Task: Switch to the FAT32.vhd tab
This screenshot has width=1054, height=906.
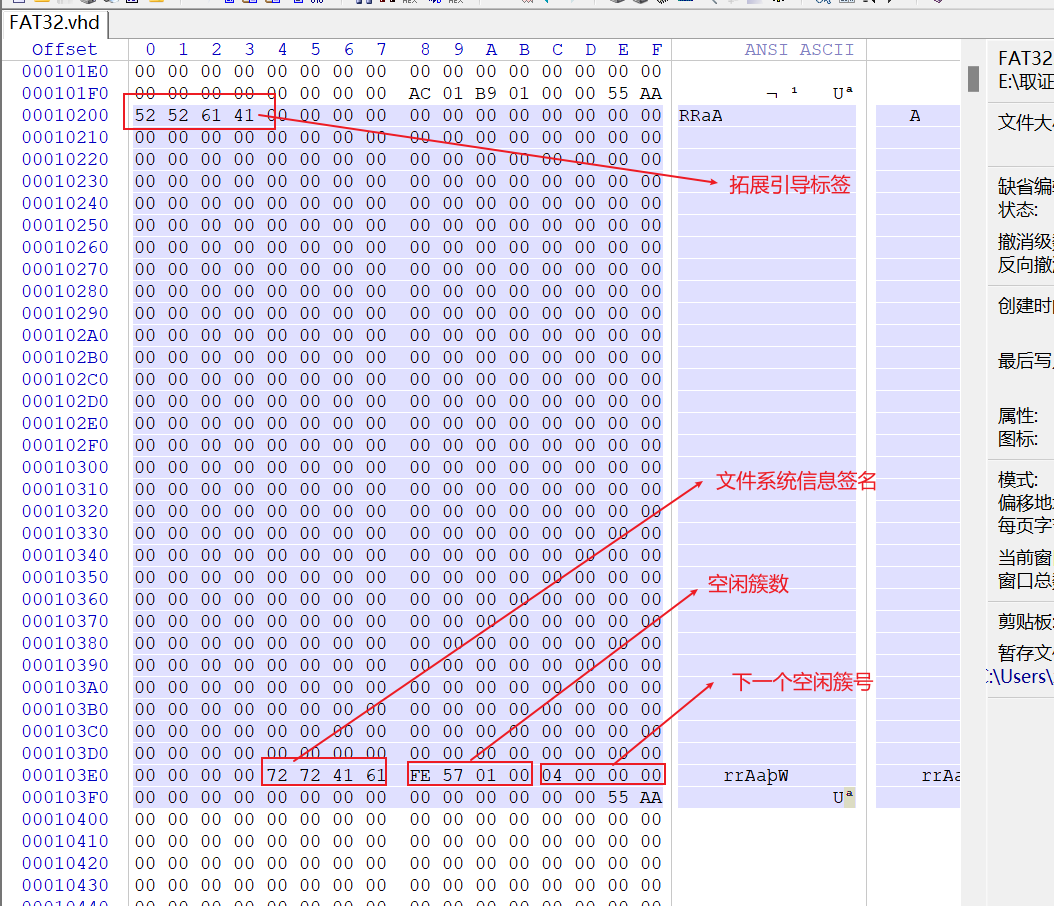Action: pos(55,22)
